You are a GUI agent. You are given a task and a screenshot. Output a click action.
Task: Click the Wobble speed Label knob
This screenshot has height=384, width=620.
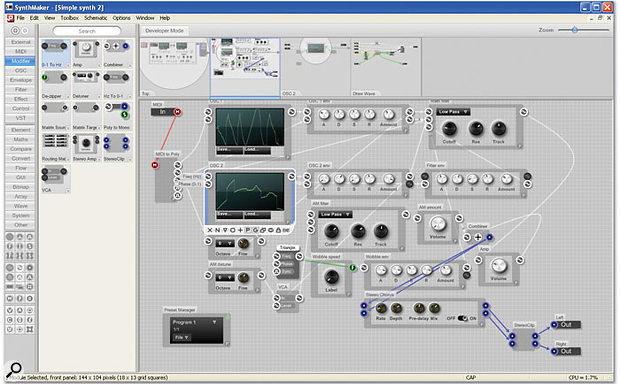coord(331,277)
